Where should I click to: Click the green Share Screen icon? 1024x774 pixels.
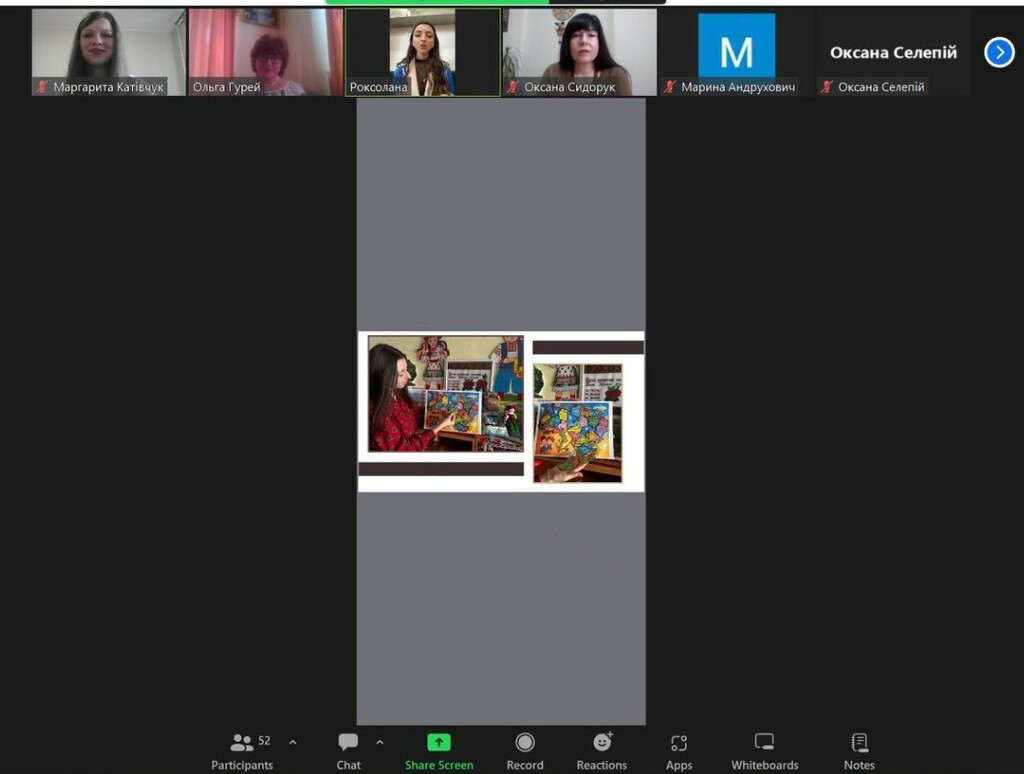[x=439, y=742]
